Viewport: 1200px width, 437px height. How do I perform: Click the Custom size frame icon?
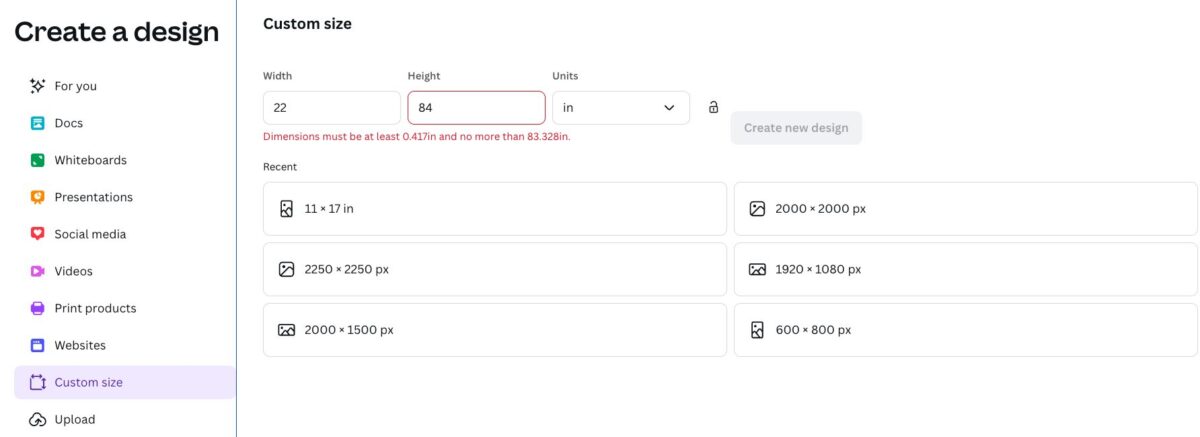point(37,382)
